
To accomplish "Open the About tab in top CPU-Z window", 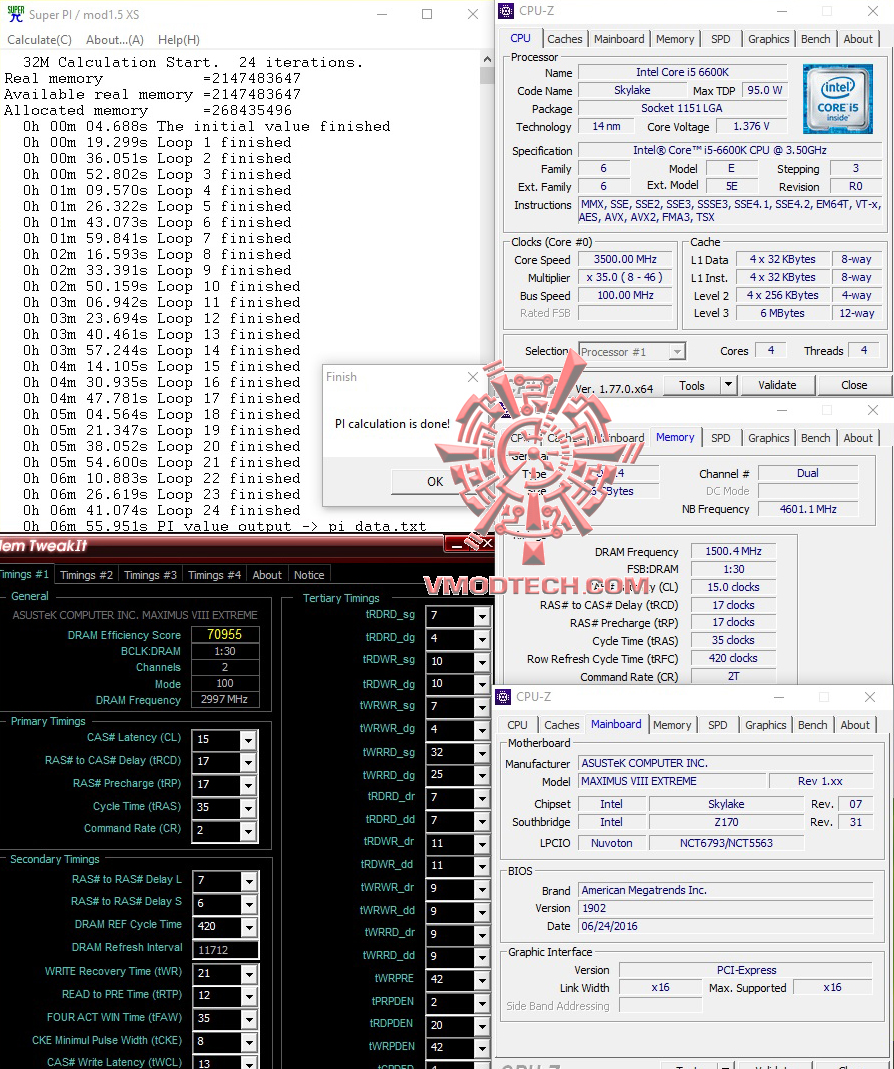I will 857,39.
